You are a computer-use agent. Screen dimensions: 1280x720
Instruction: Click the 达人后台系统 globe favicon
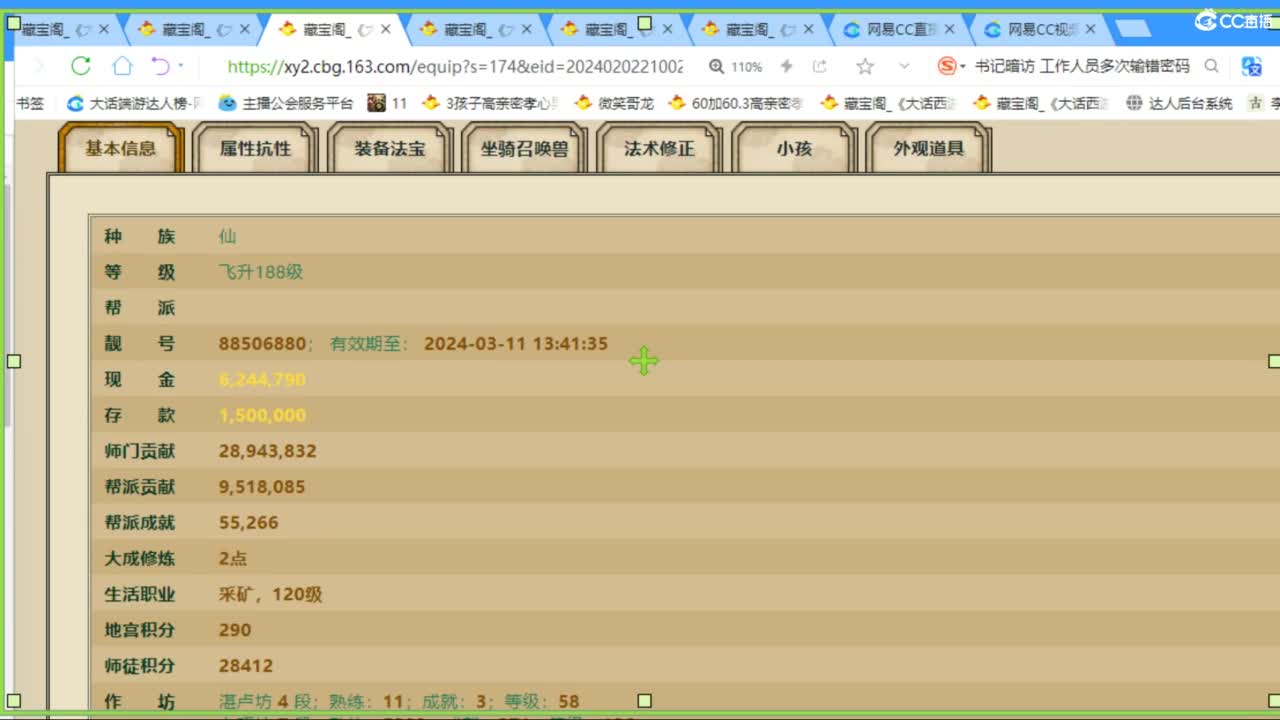[x=1134, y=102]
